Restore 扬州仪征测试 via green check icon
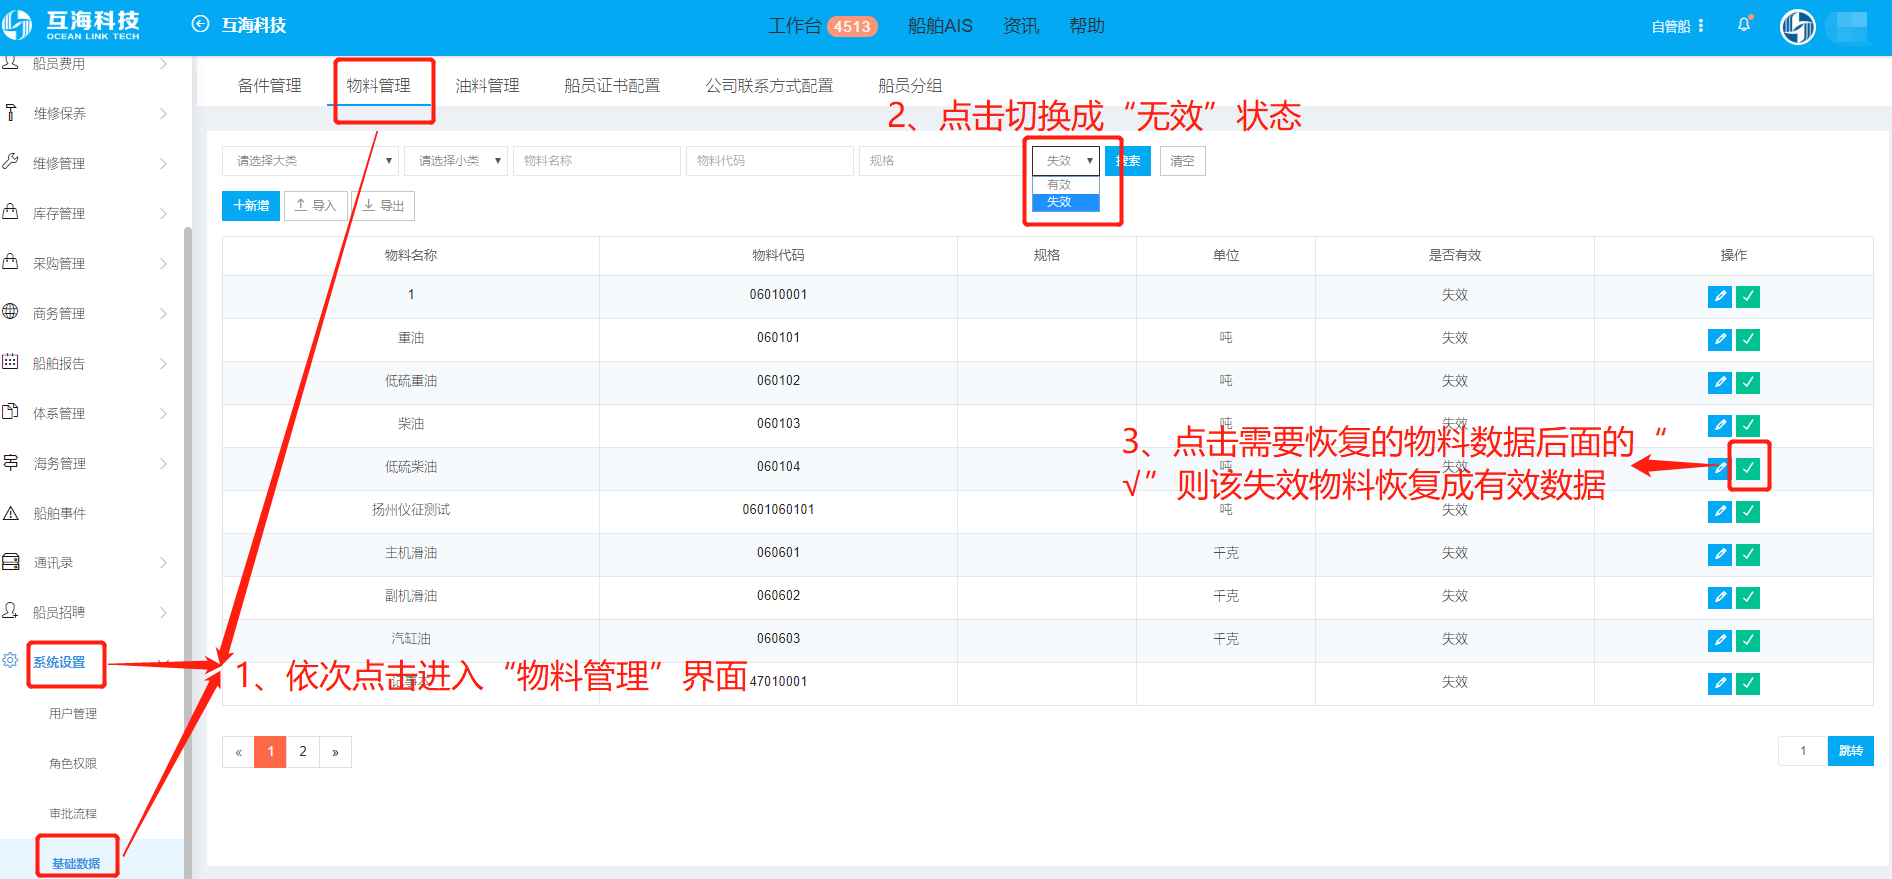Image resolution: width=1892 pixels, height=879 pixels. 1748,511
